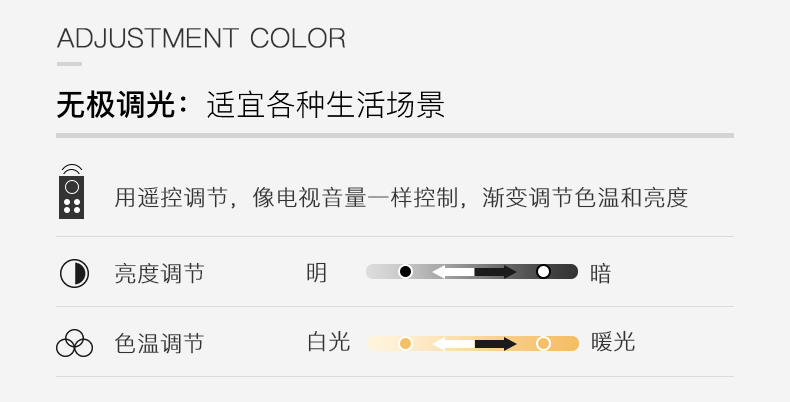Click the ADJUSTMENT COLOR heading
This screenshot has width=790, height=402.
click(x=201, y=38)
